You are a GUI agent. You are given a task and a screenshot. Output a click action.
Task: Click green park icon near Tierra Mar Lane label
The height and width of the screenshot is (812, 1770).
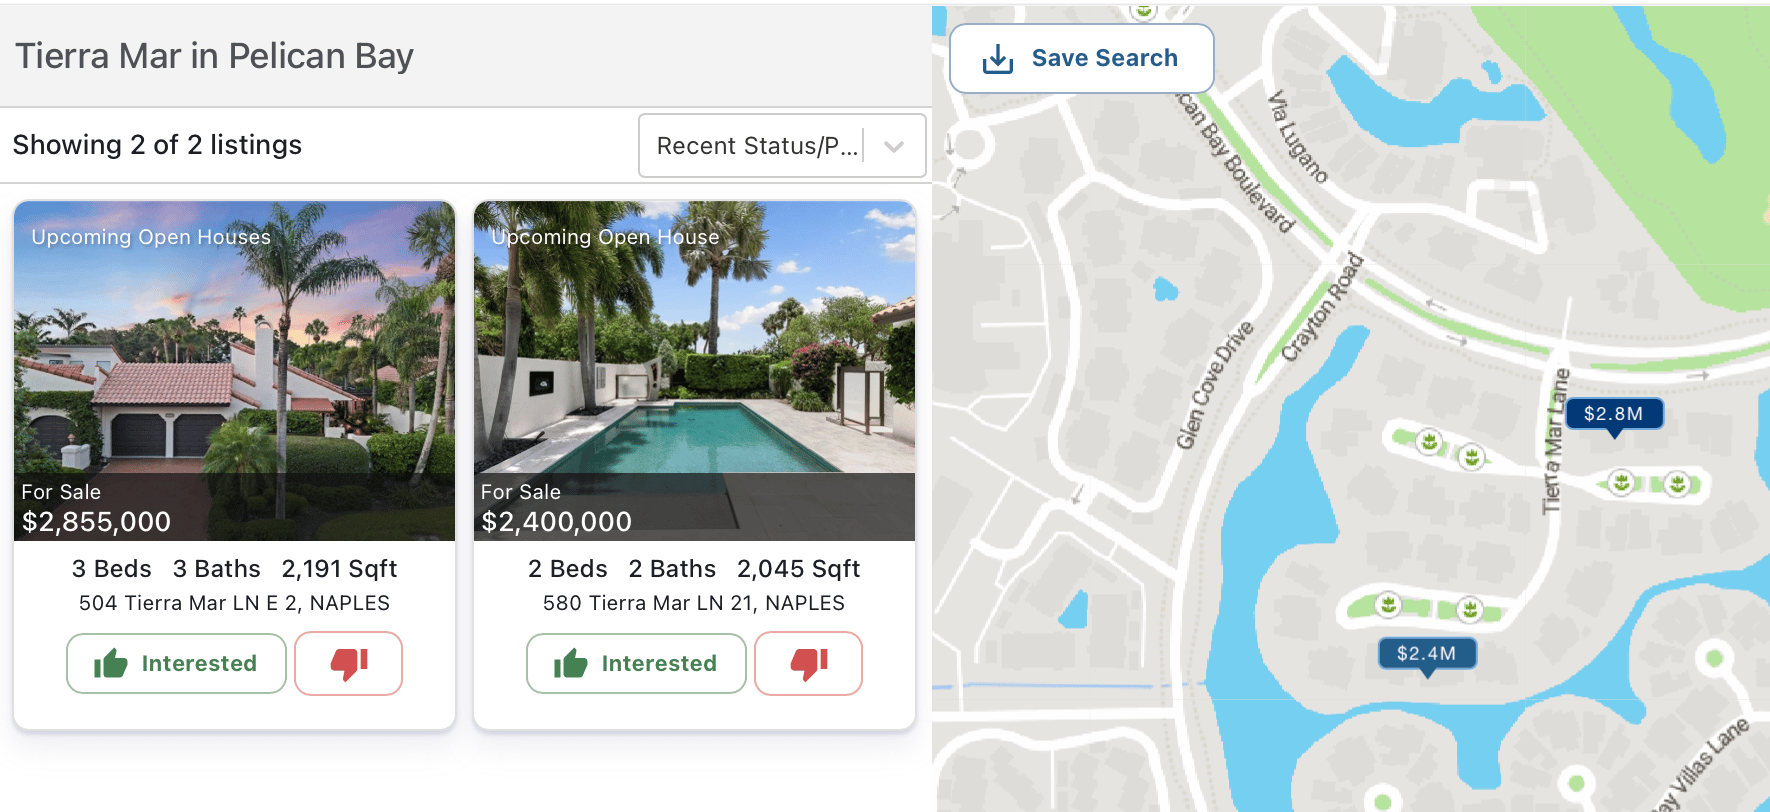pos(1621,483)
